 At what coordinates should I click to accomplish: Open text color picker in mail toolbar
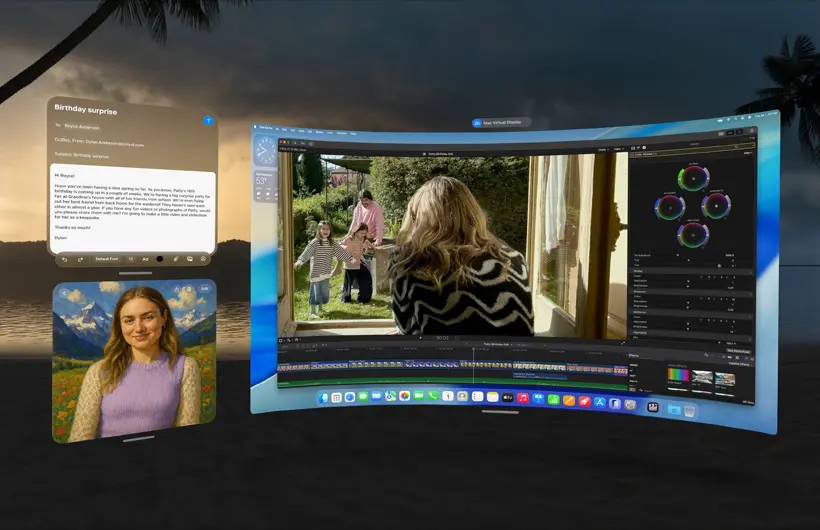click(161, 258)
